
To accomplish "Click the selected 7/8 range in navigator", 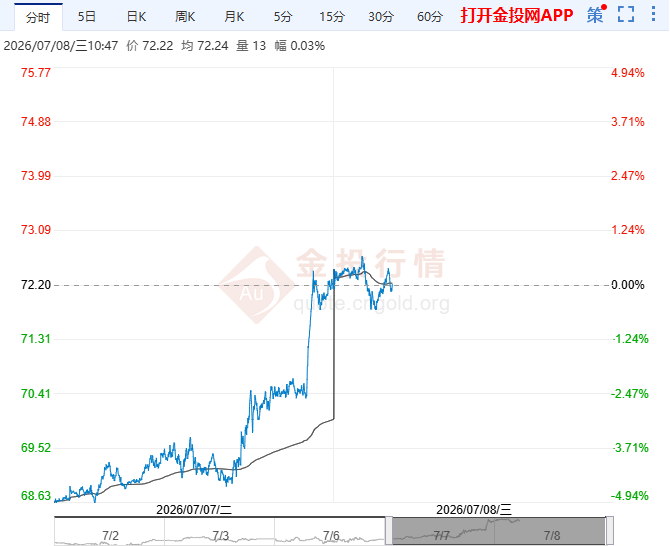I will click(x=551, y=531).
